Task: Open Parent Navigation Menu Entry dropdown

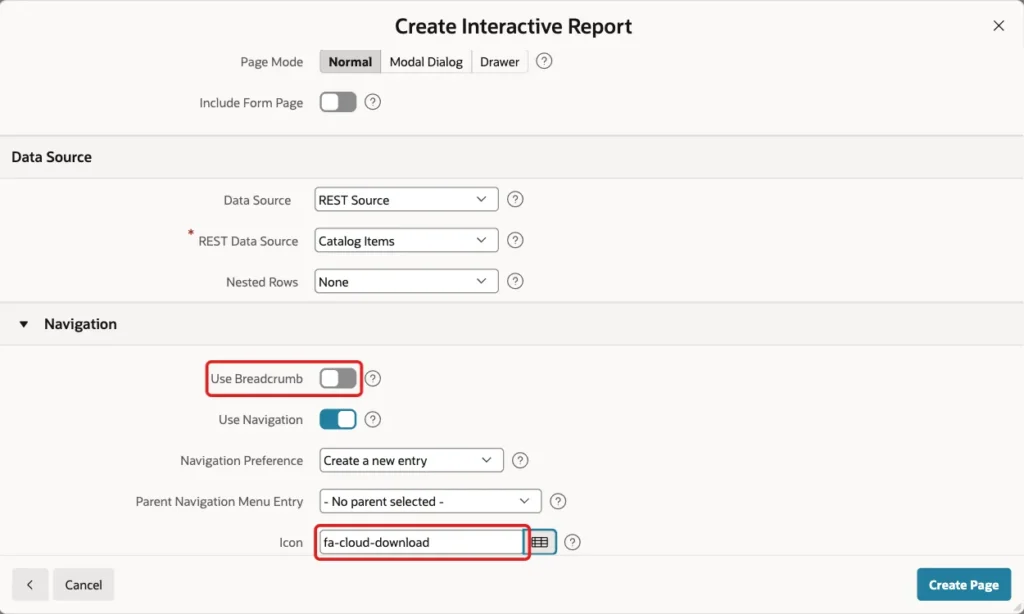Action: (430, 502)
